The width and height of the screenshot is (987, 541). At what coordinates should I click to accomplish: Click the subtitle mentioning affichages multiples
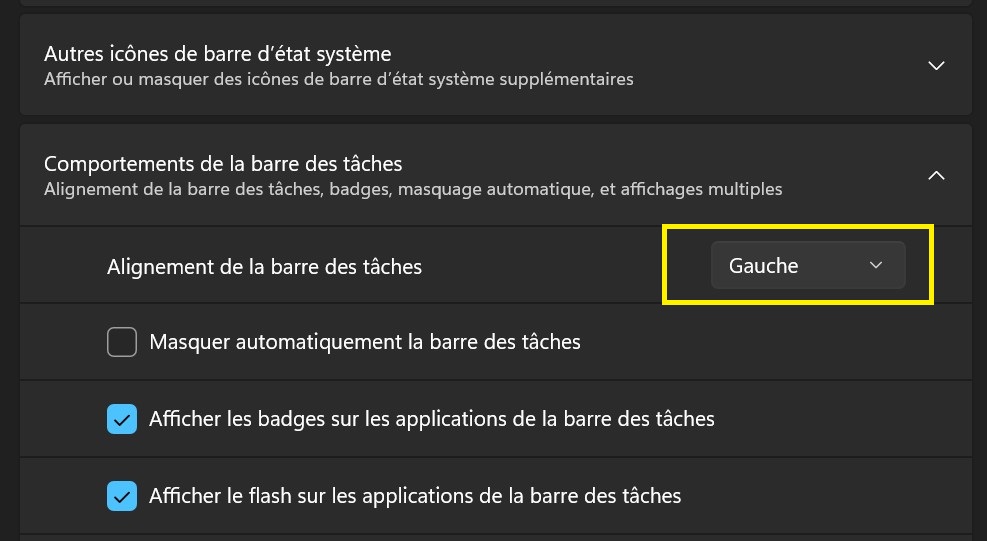tap(412, 189)
